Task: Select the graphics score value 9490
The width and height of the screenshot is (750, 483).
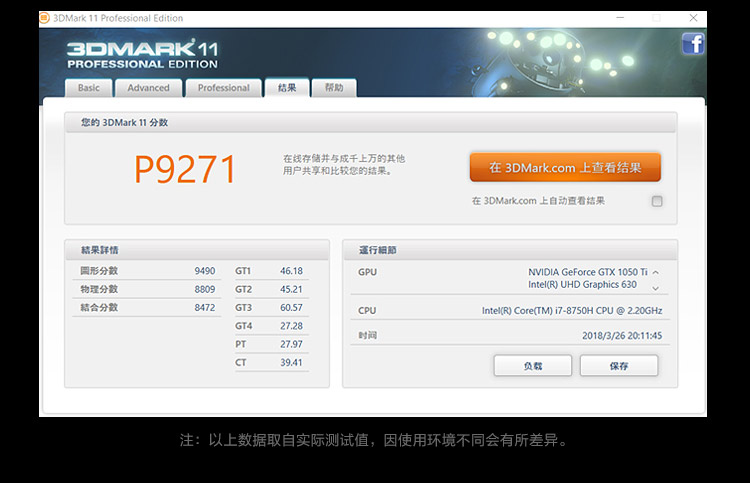Action: click(x=205, y=271)
